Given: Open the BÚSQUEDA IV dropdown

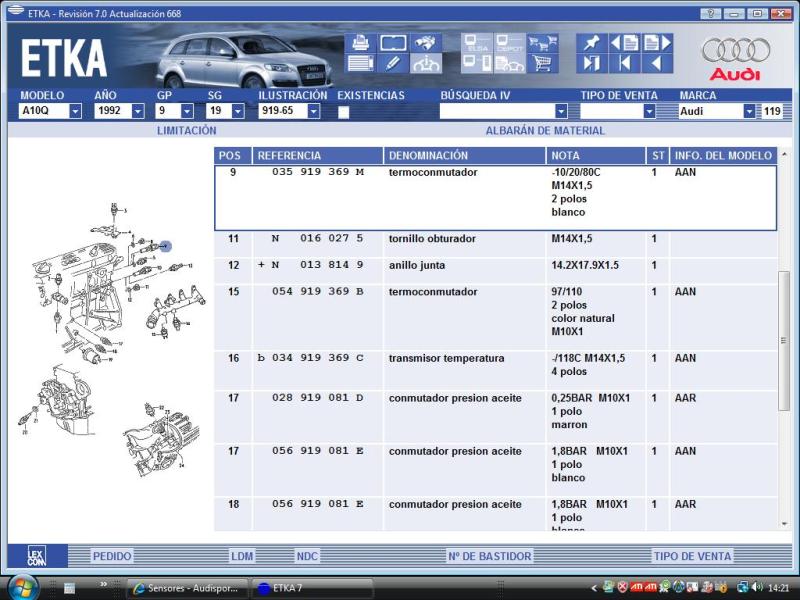Looking at the screenshot, I should click(x=561, y=111).
